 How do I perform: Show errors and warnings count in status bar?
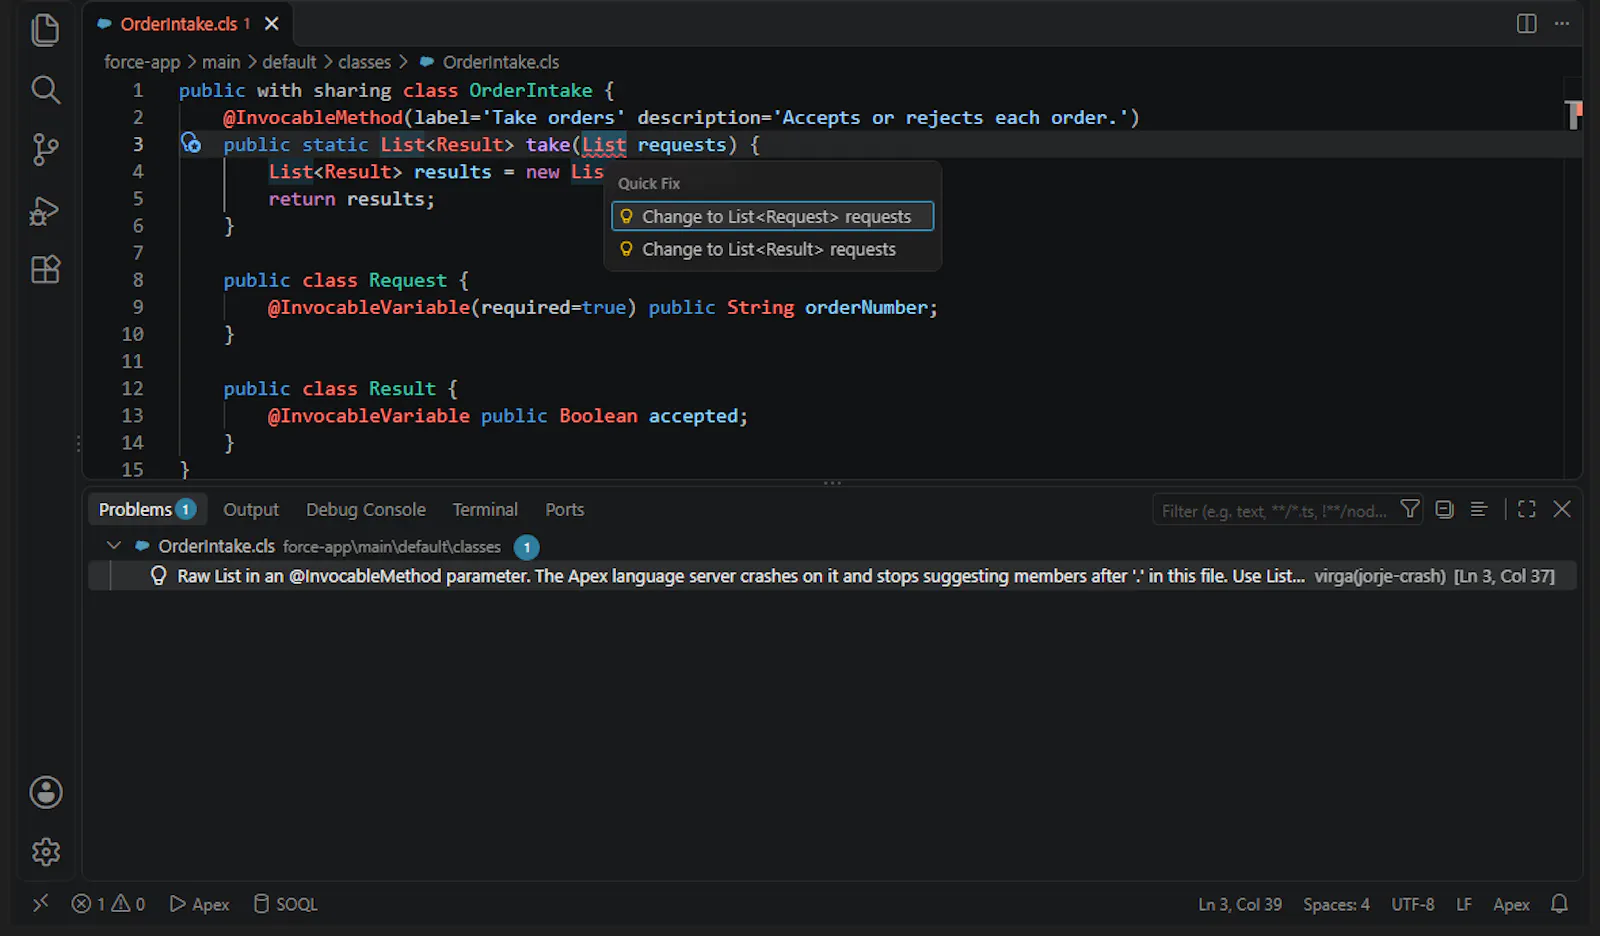pyautogui.click(x=109, y=904)
